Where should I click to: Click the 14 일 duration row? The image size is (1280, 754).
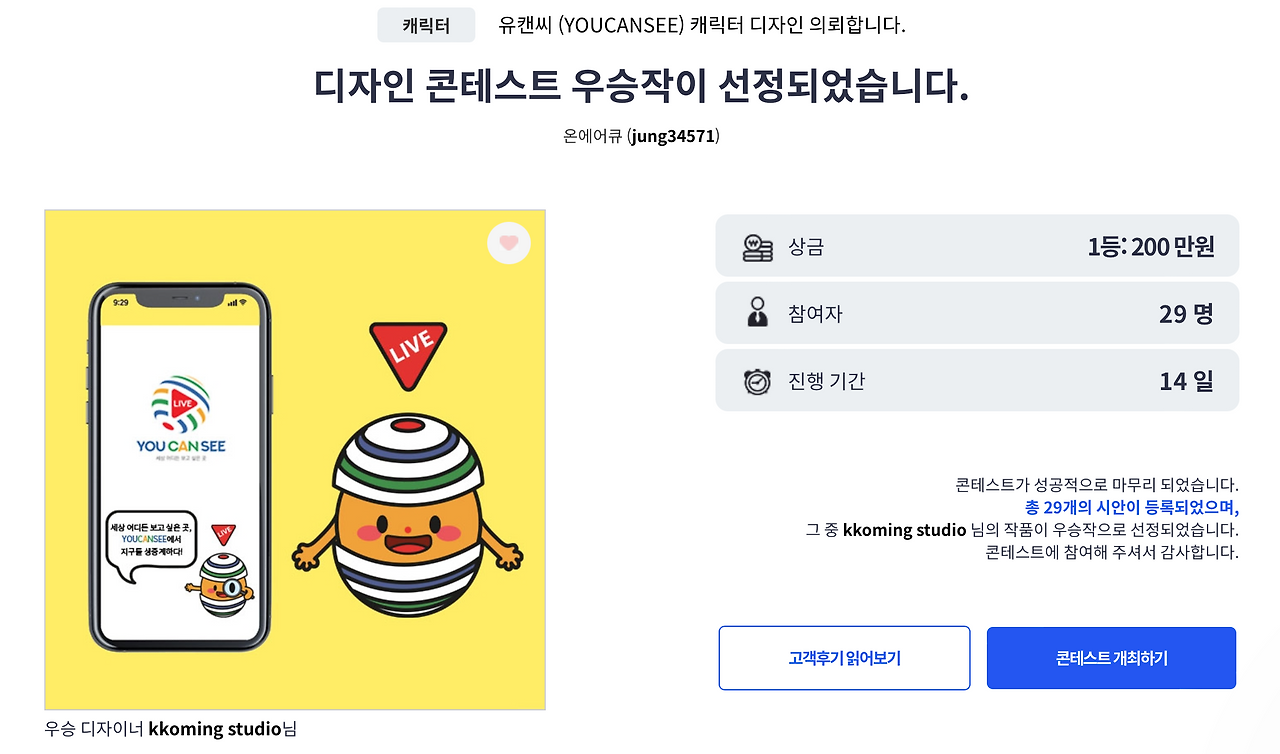tap(976, 379)
